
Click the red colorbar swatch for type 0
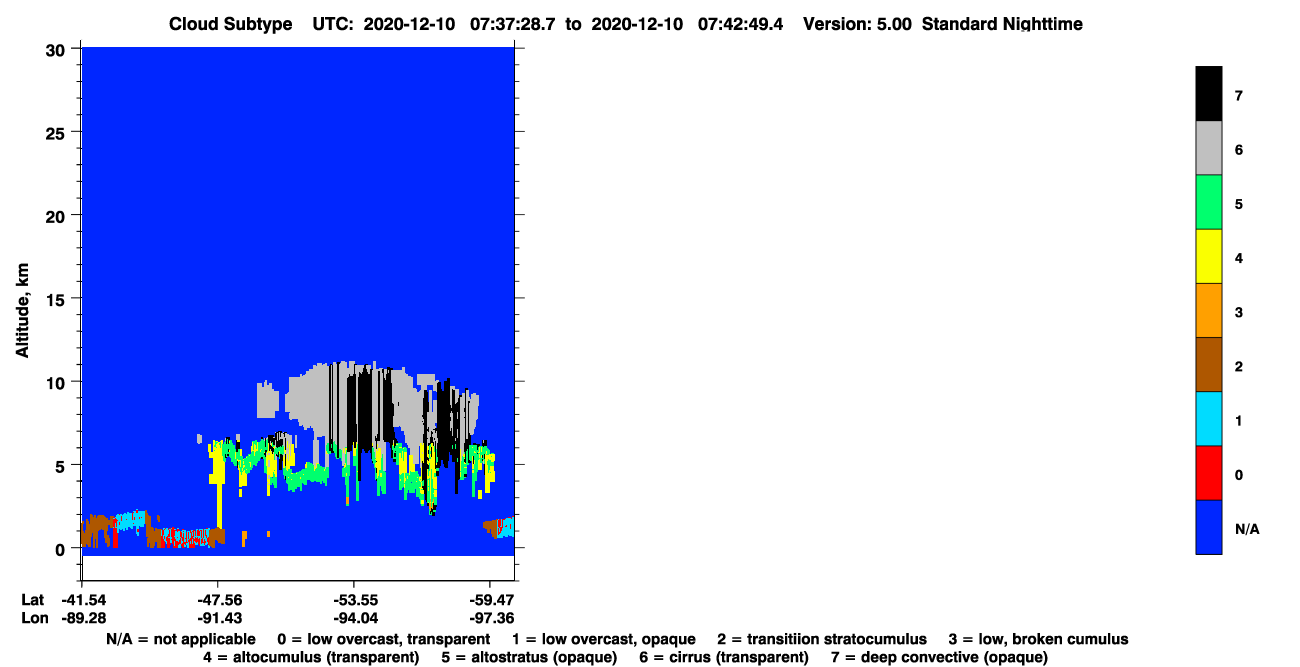pyautogui.click(x=1209, y=473)
